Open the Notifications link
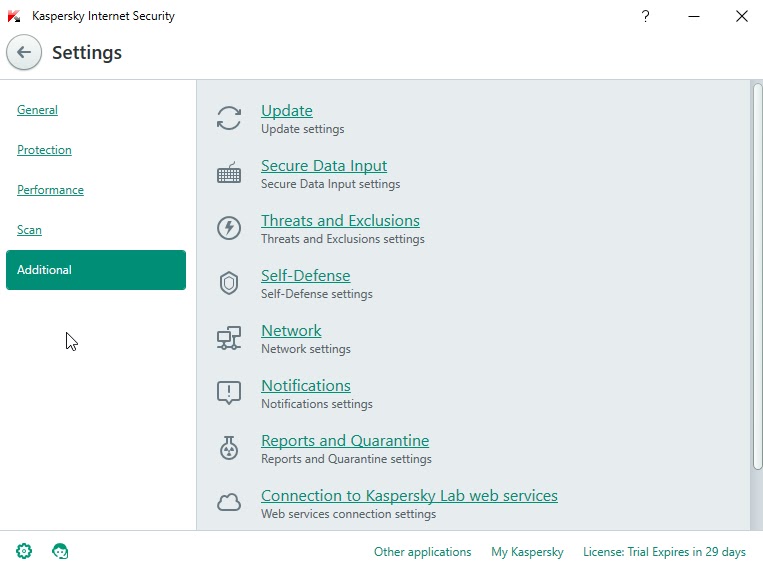This screenshot has height=568, width=763. point(306,385)
